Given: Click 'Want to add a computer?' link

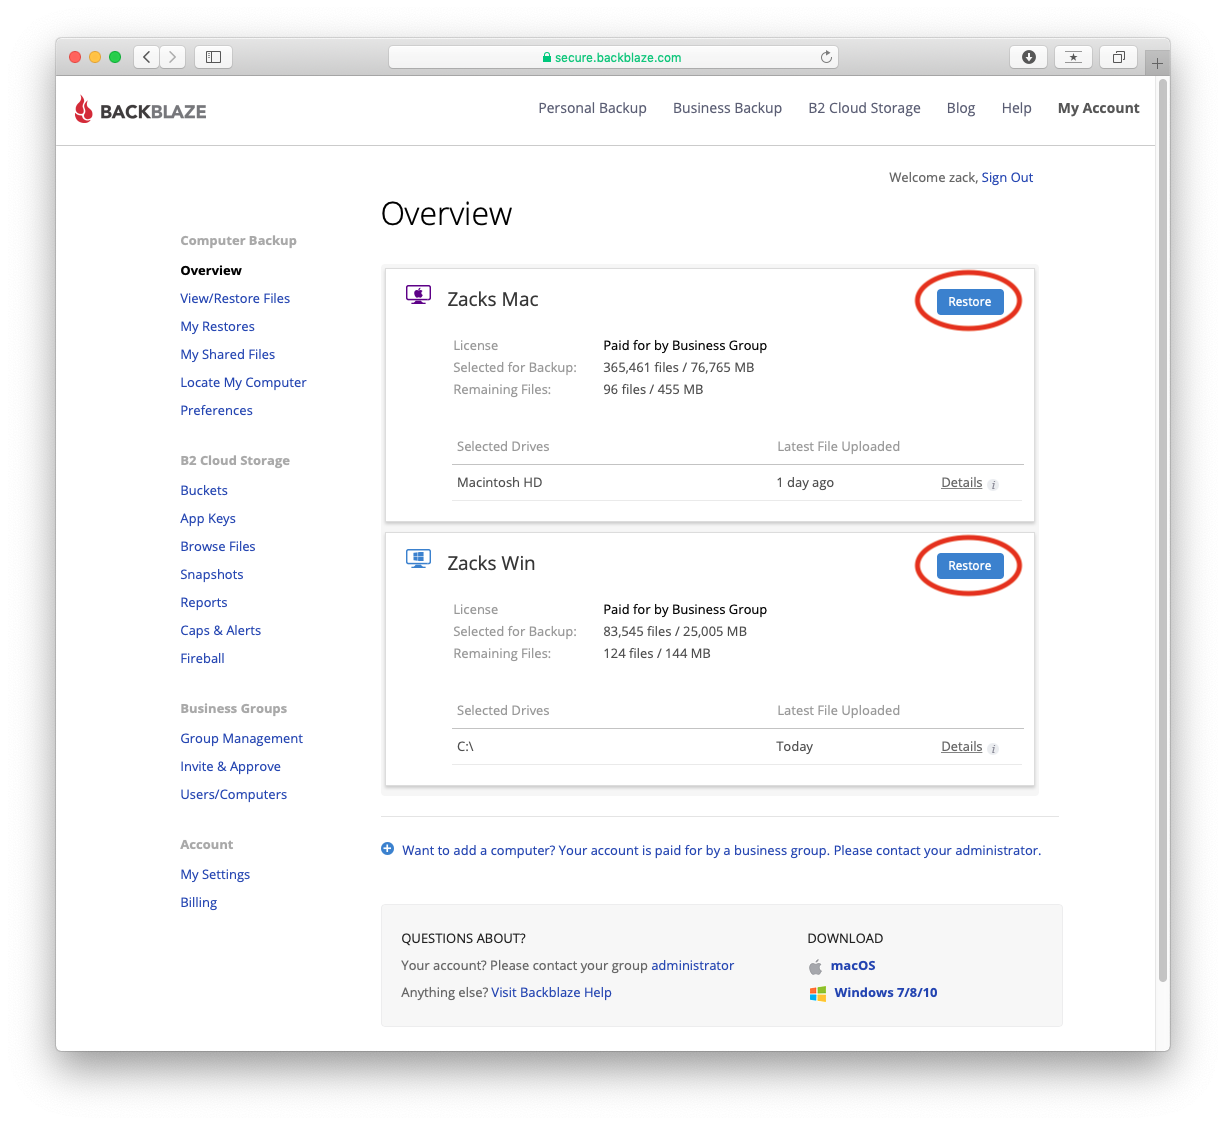Looking at the screenshot, I should pos(721,850).
